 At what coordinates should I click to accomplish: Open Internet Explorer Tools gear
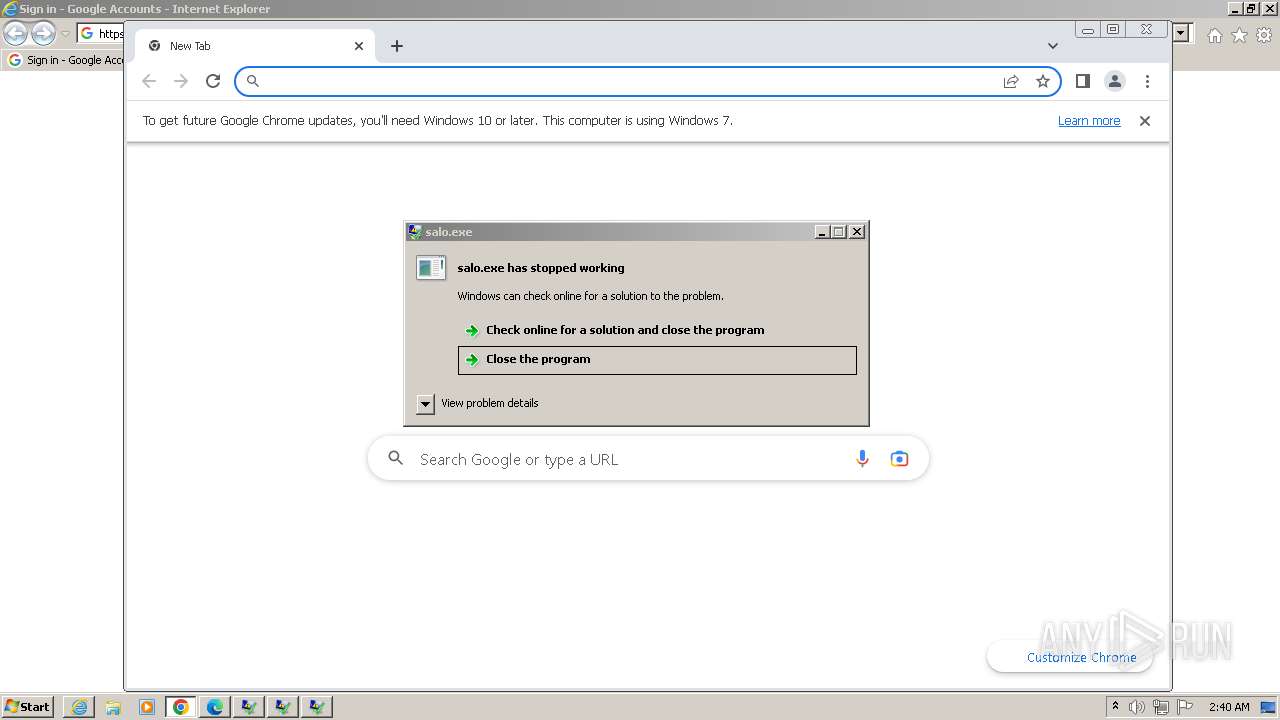coord(1264,35)
